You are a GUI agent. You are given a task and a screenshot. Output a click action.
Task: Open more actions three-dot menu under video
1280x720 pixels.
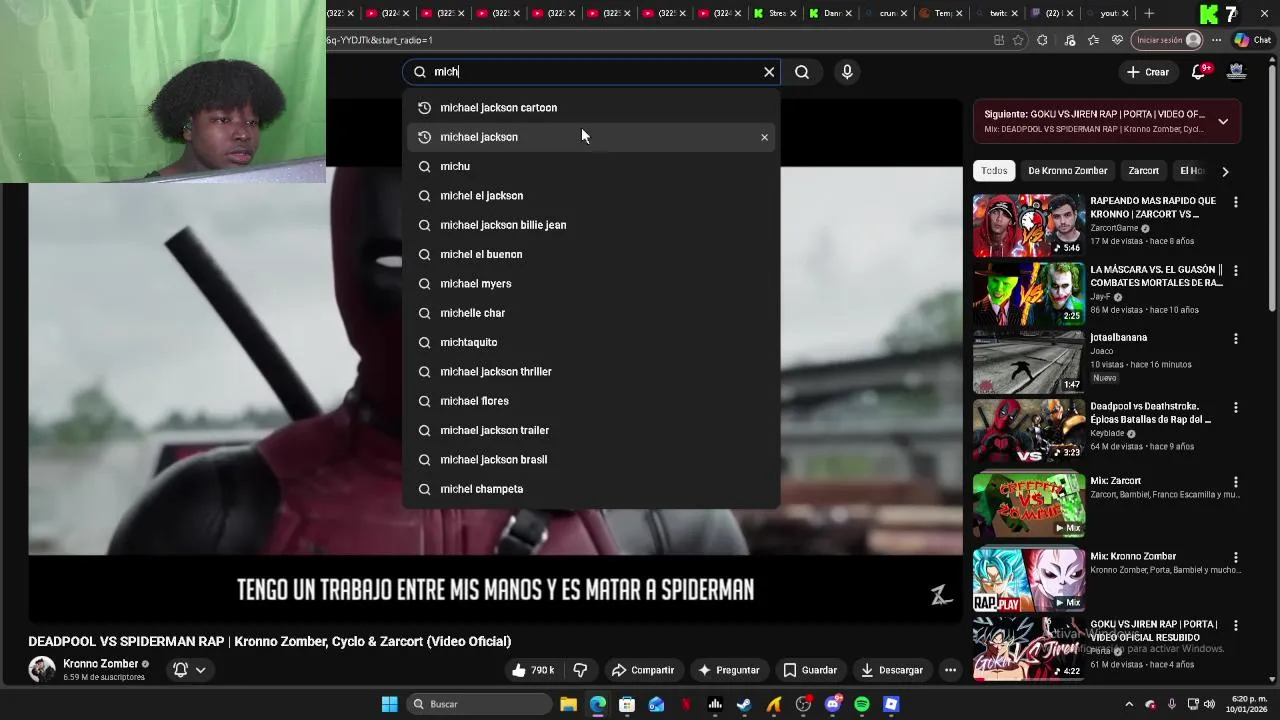click(x=950, y=670)
